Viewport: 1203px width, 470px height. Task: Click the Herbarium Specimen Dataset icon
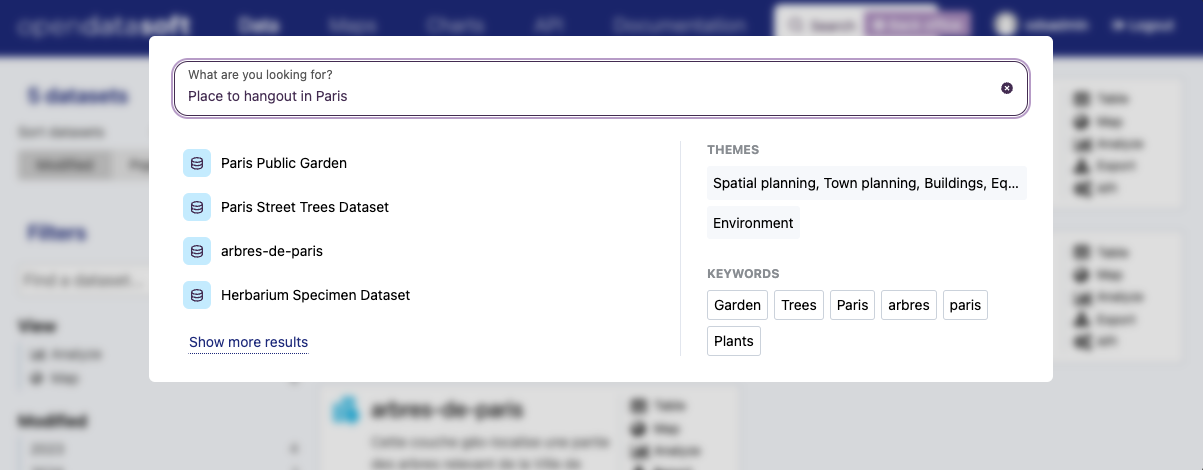[197, 295]
